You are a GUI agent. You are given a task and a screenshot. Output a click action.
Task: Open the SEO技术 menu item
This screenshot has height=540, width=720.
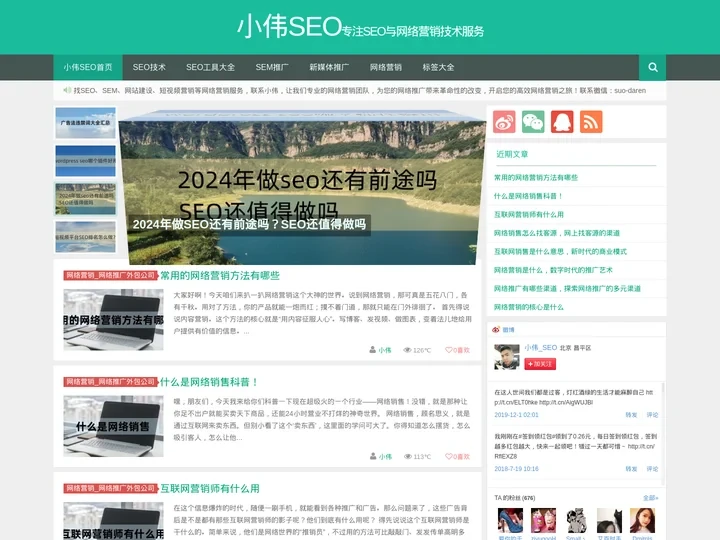149,68
